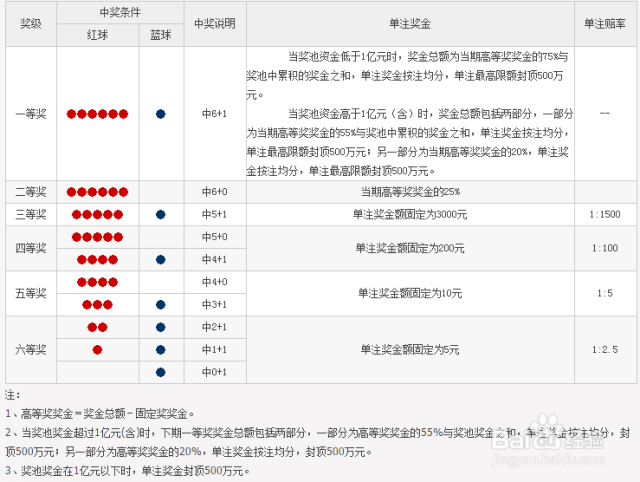Click the blue ball in 中3+1 row

[161, 304]
